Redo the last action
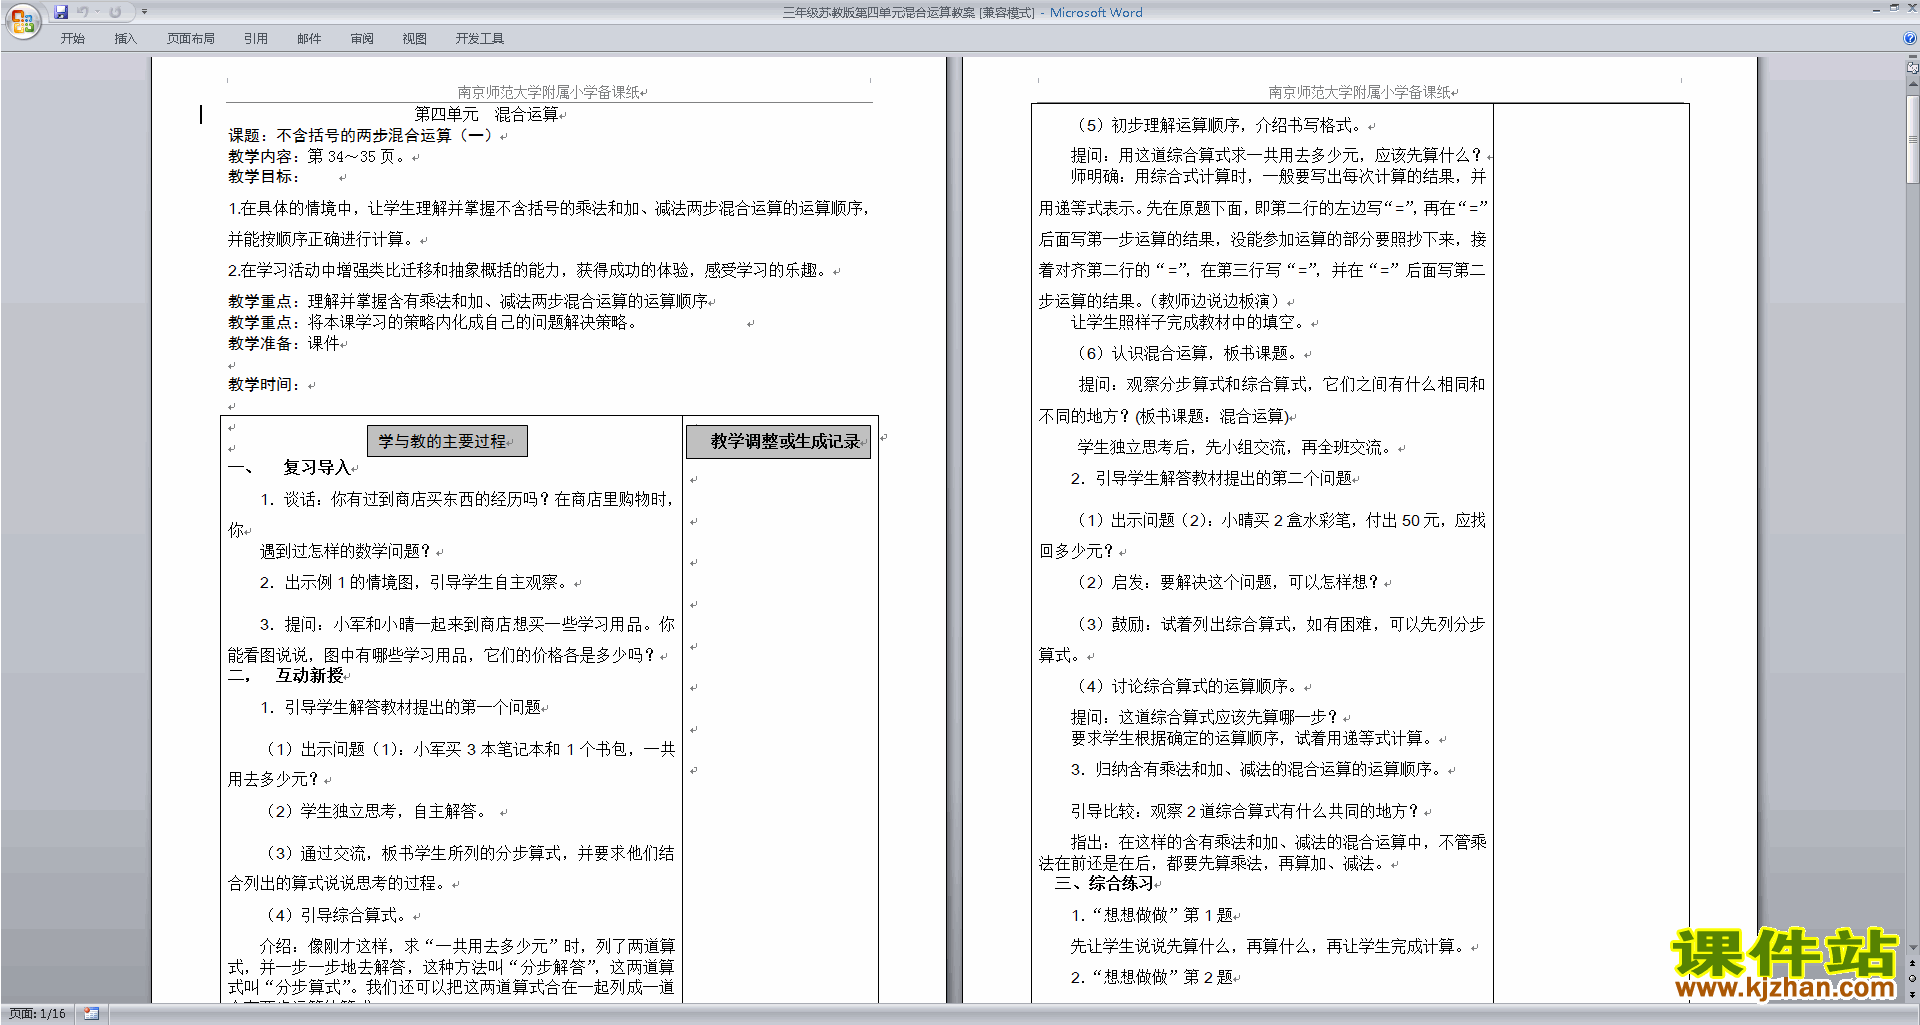1920x1025 pixels. point(115,12)
